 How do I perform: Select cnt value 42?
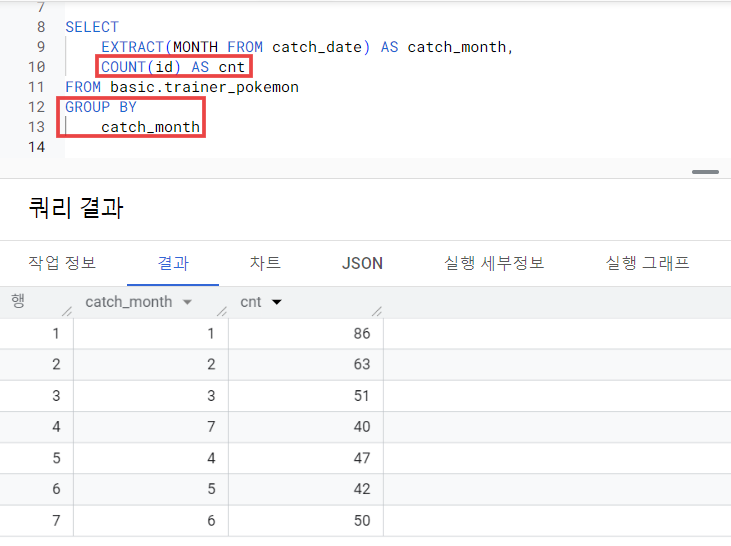click(x=362, y=489)
